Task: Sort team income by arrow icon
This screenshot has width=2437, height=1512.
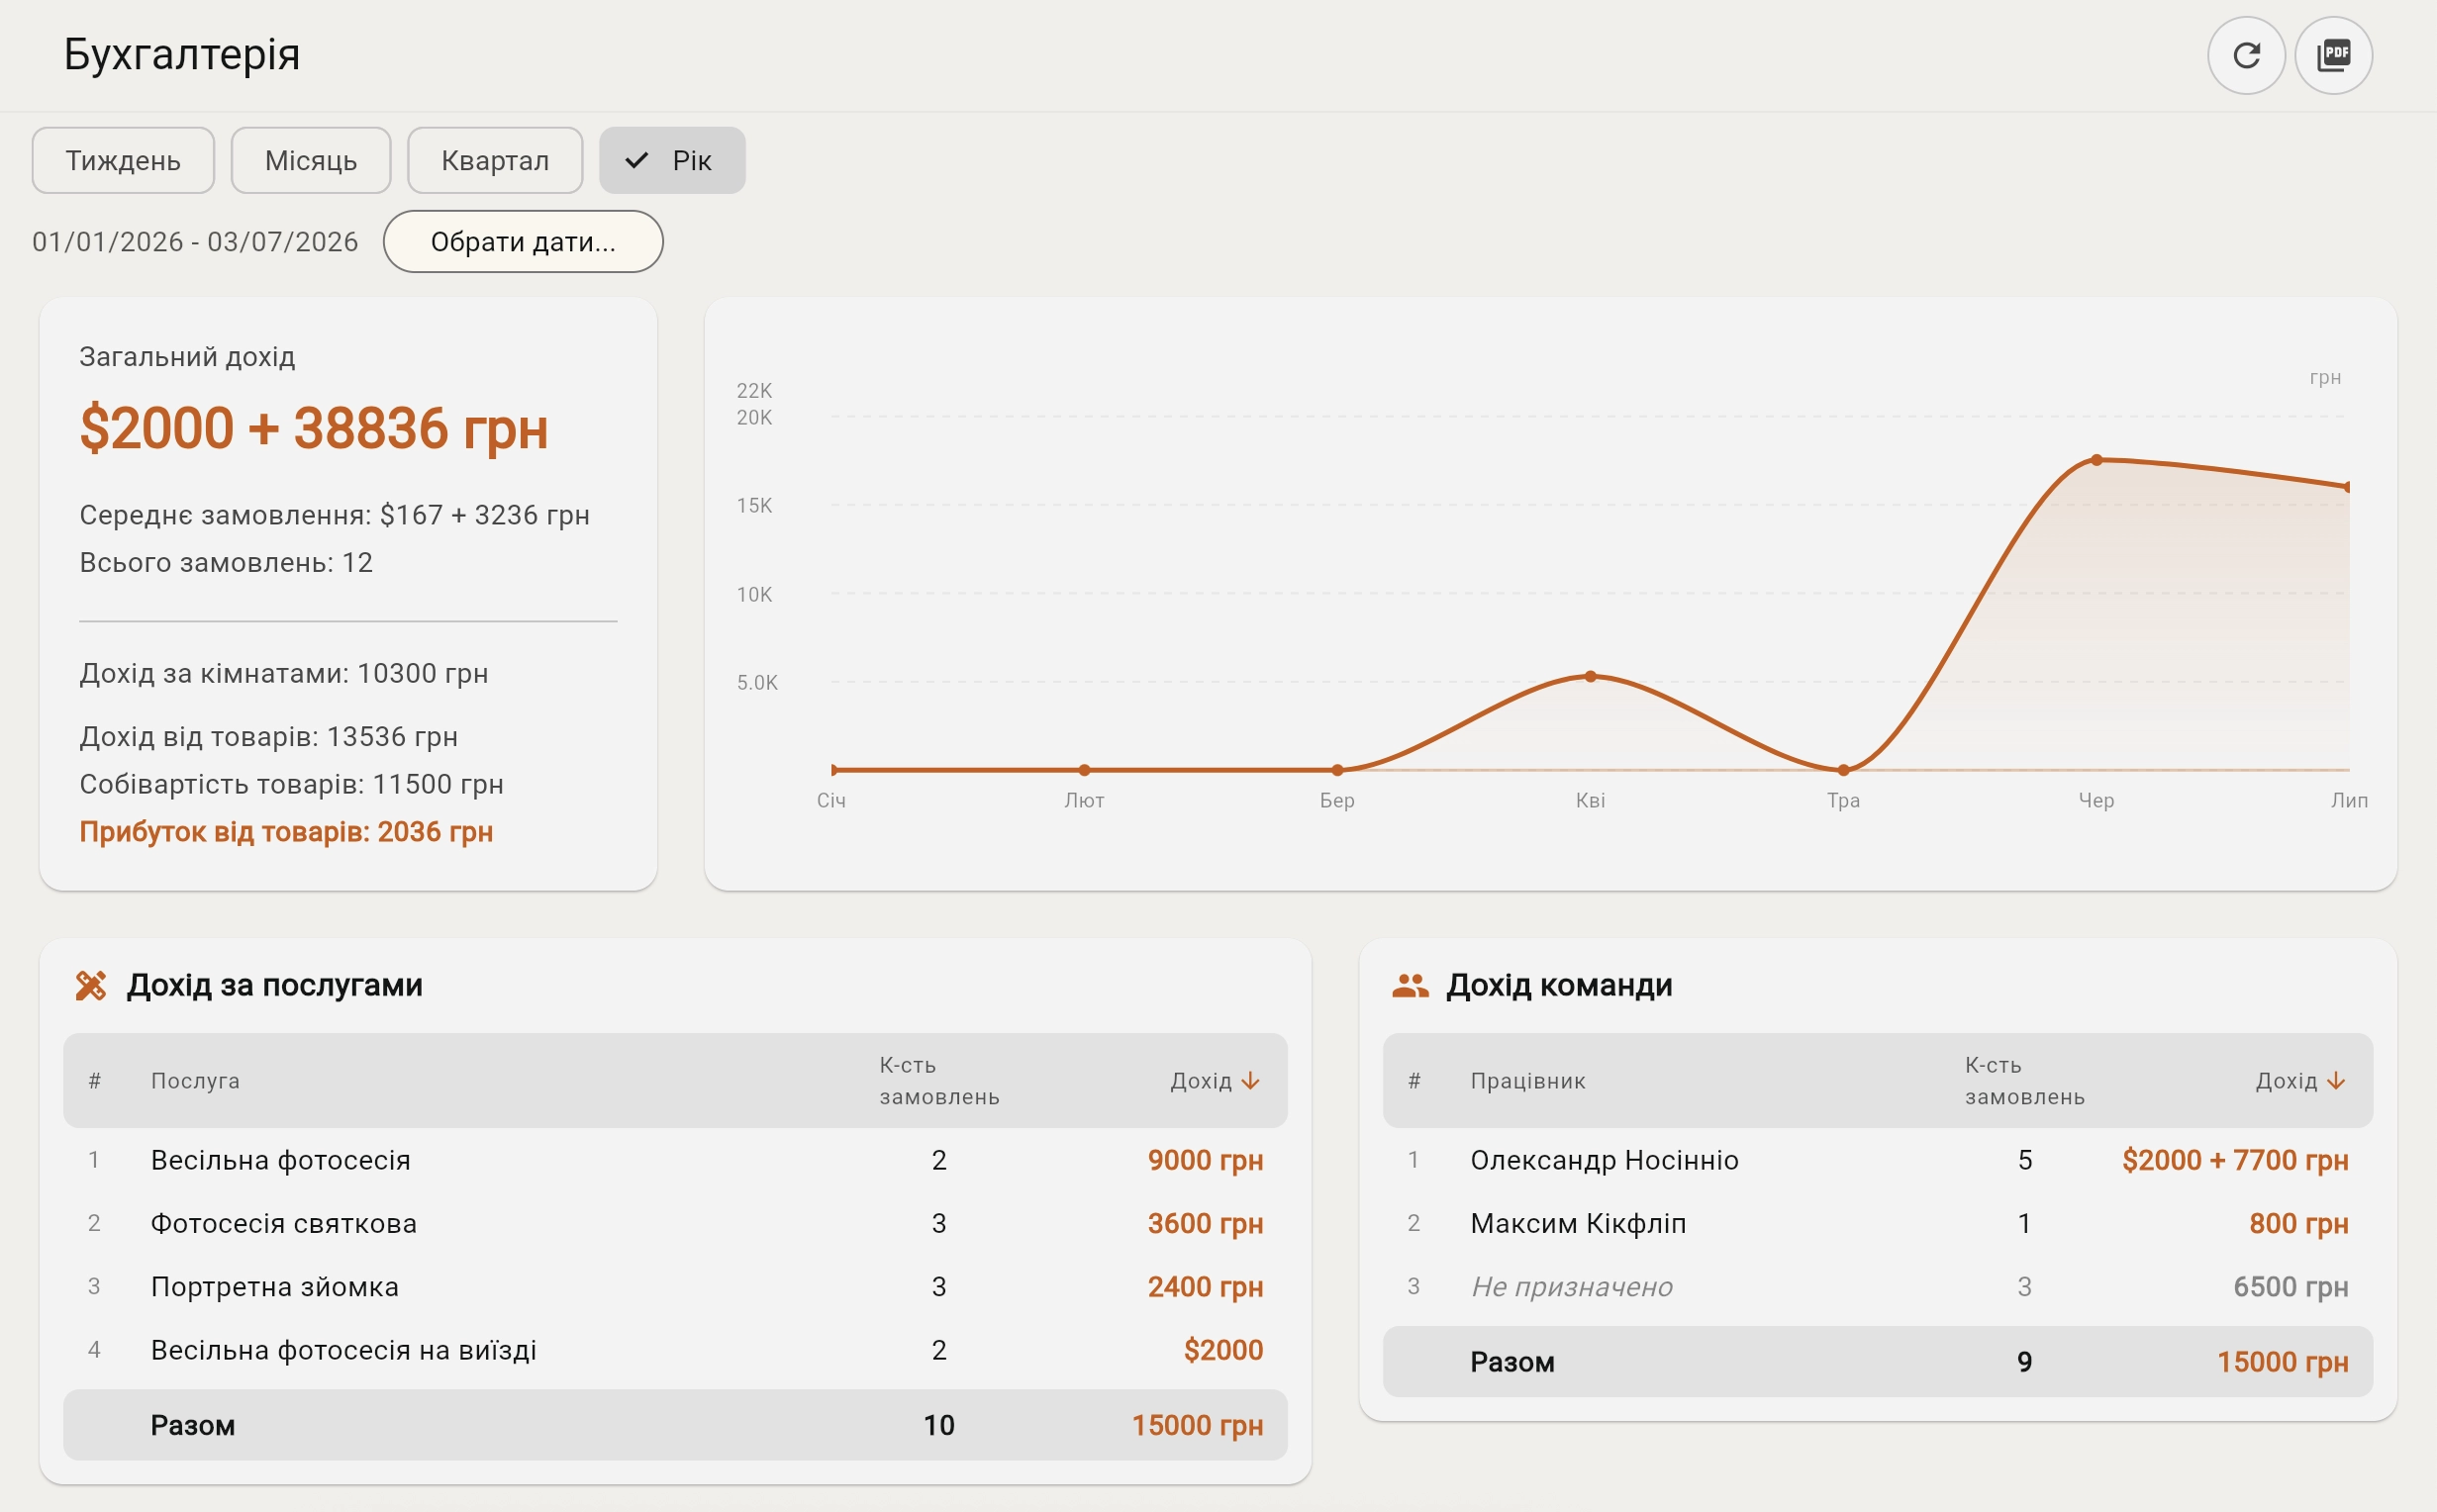Action: (2336, 1081)
